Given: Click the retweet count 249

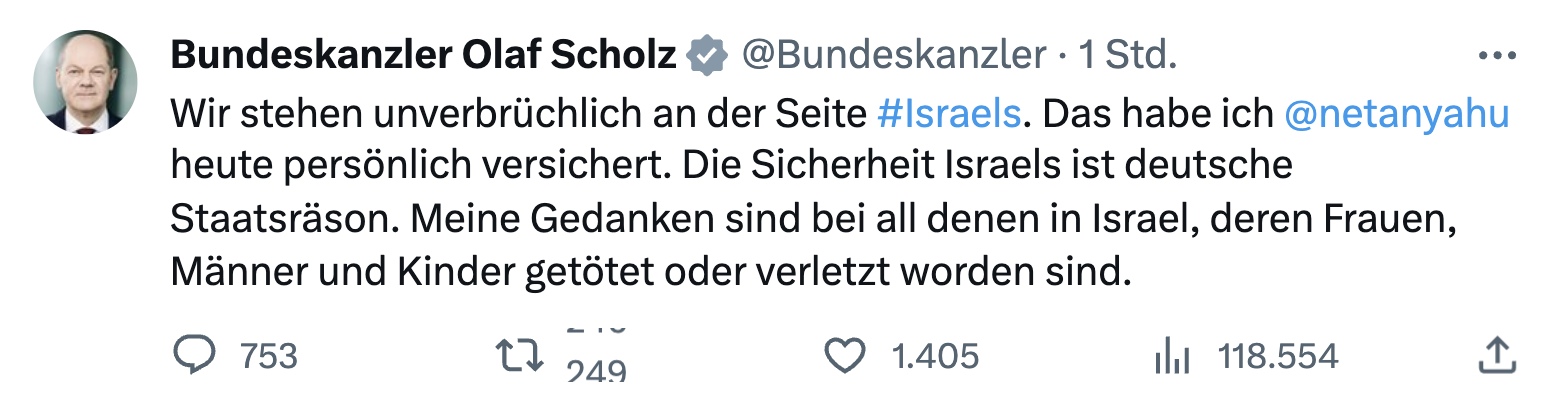Looking at the screenshot, I should [x=596, y=371].
